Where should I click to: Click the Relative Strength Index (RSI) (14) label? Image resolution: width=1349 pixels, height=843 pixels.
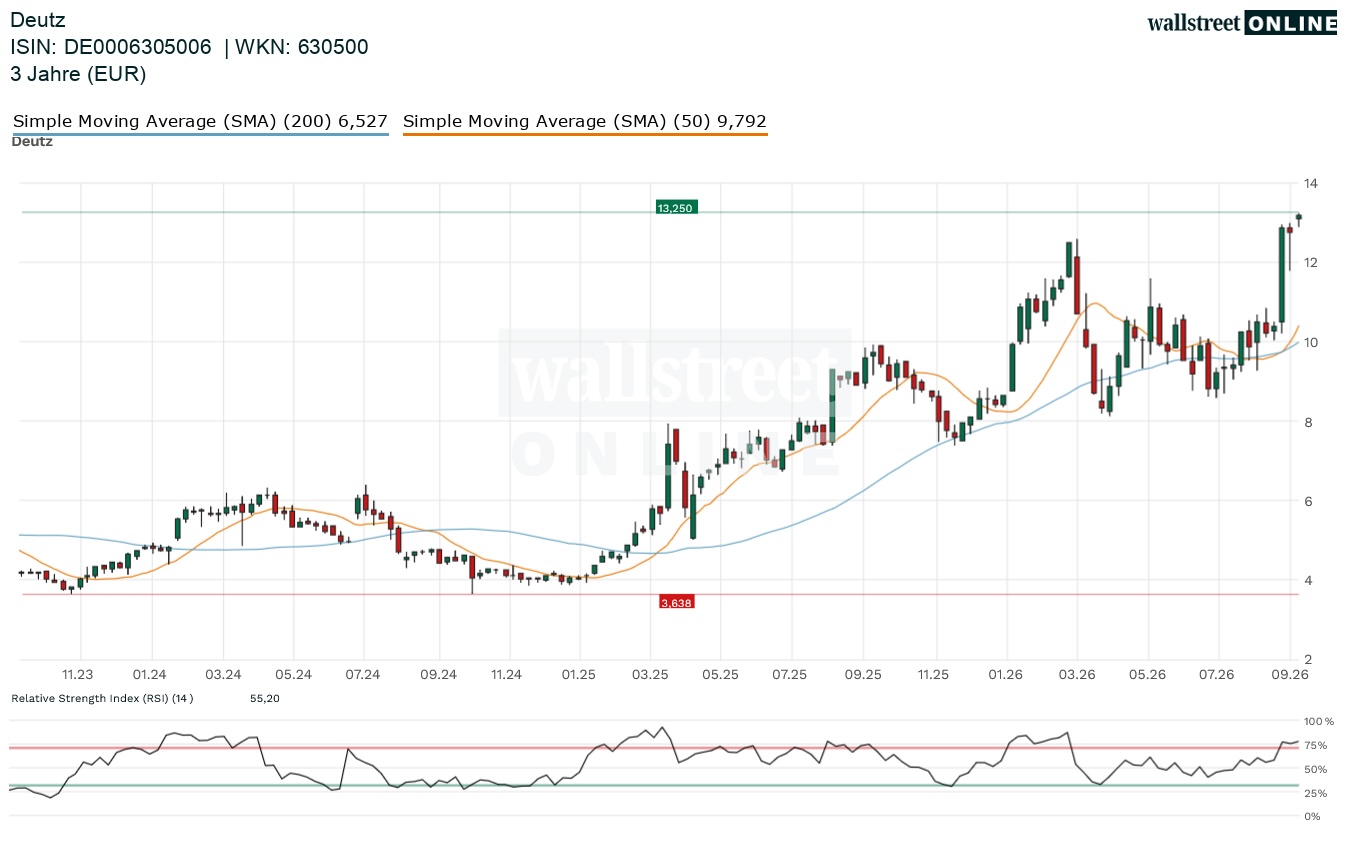pos(102,698)
